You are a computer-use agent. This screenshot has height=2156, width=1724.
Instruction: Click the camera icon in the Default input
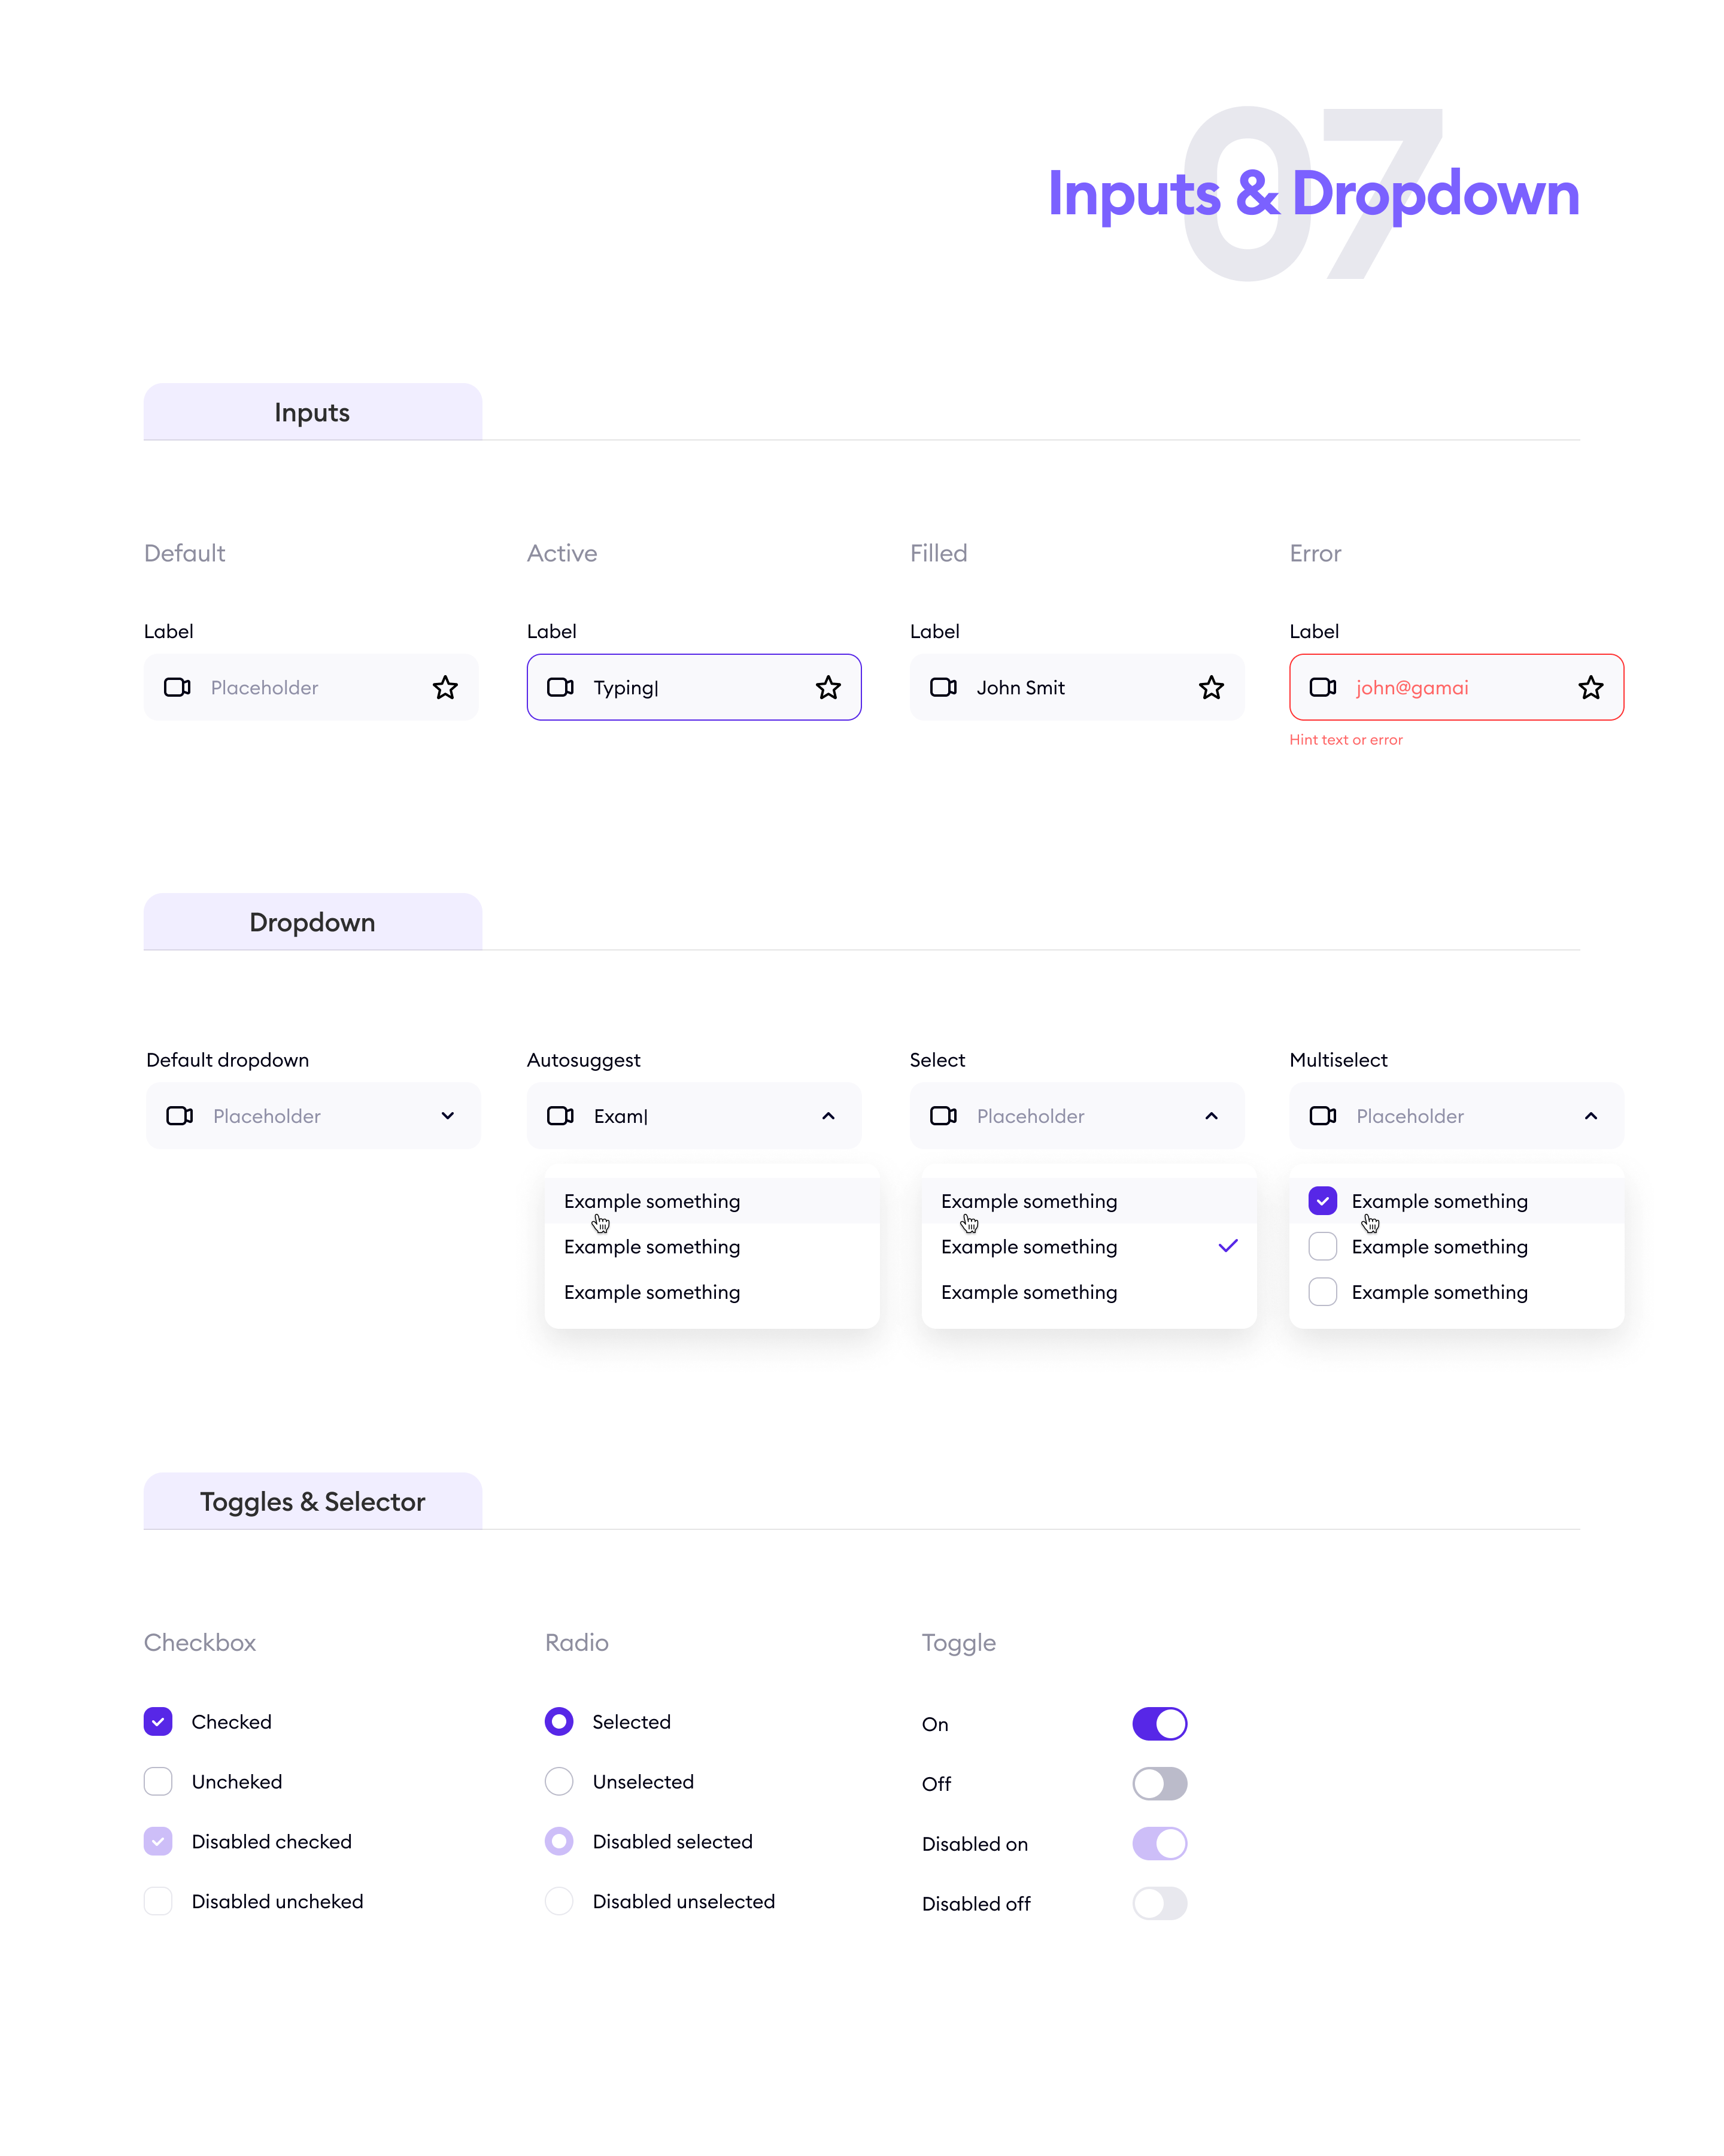point(177,687)
